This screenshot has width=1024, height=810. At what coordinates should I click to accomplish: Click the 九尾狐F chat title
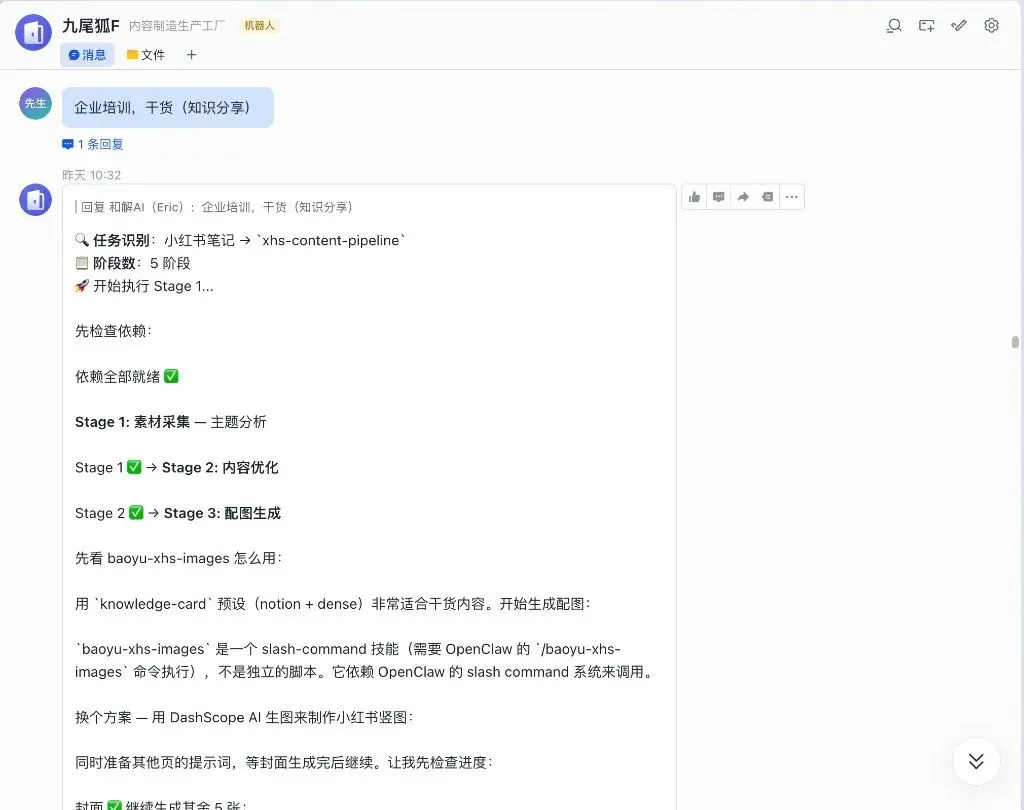click(91, 25)
